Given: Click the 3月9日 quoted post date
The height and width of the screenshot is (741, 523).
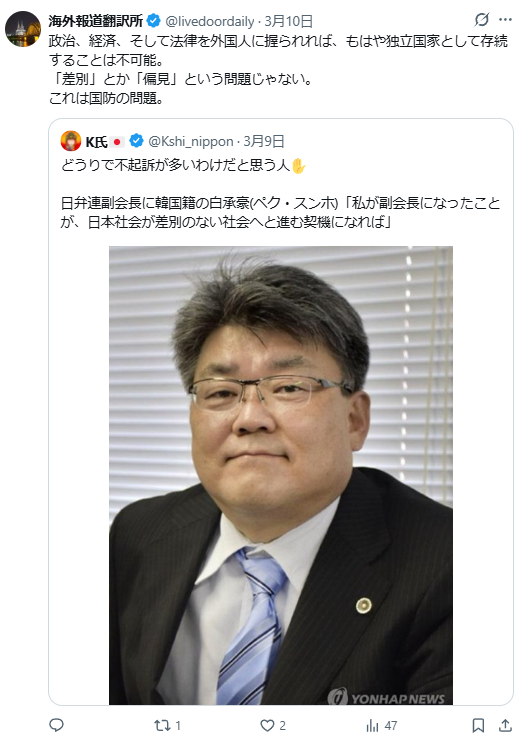Looking at the screenshot, I should (x=264, y=141).
